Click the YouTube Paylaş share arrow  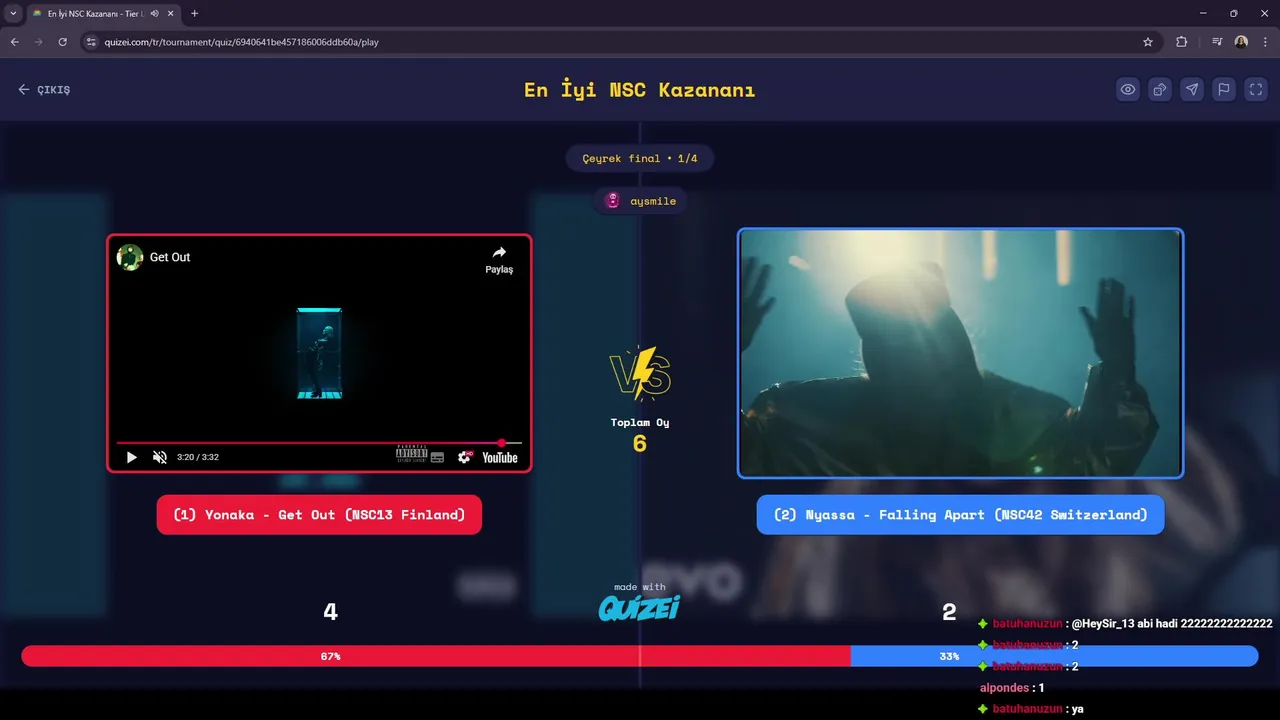(499, 259)
